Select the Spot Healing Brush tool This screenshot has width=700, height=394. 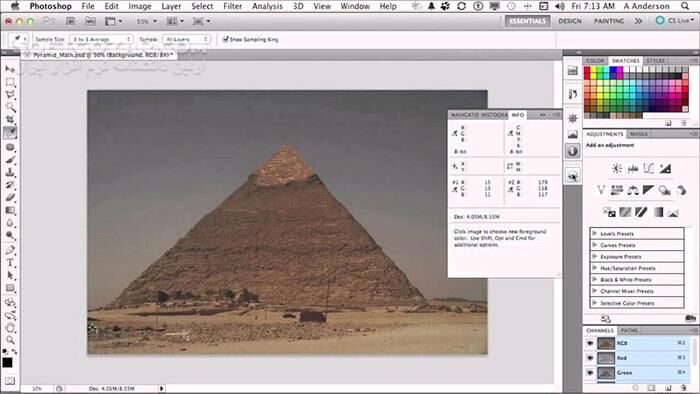tap(10, 147)
